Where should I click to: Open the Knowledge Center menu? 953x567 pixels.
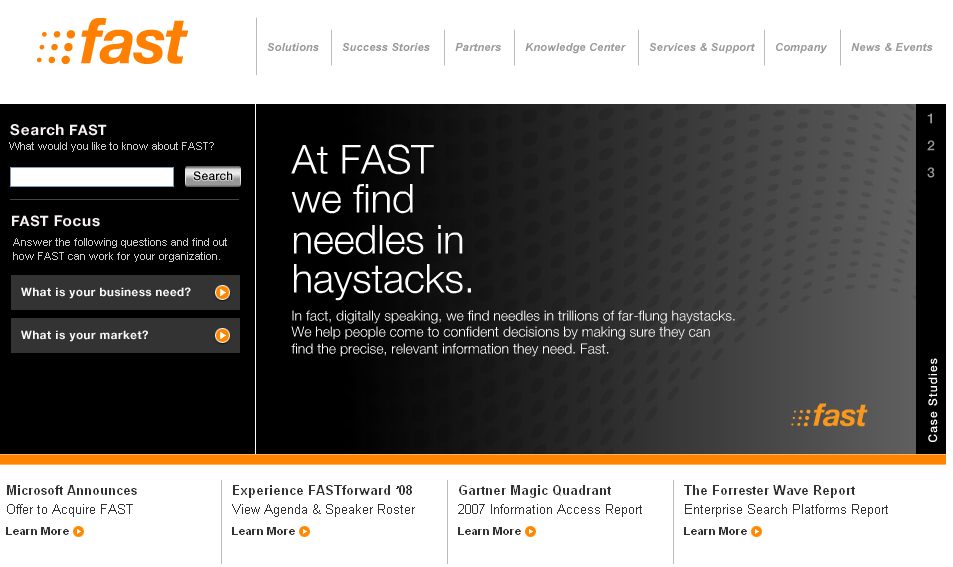point(575,47)
